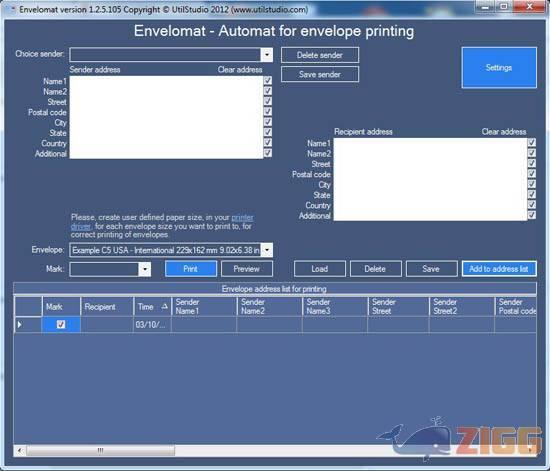
Task: Toggle recipient City clear address checkbox
Action: point(532,184)
